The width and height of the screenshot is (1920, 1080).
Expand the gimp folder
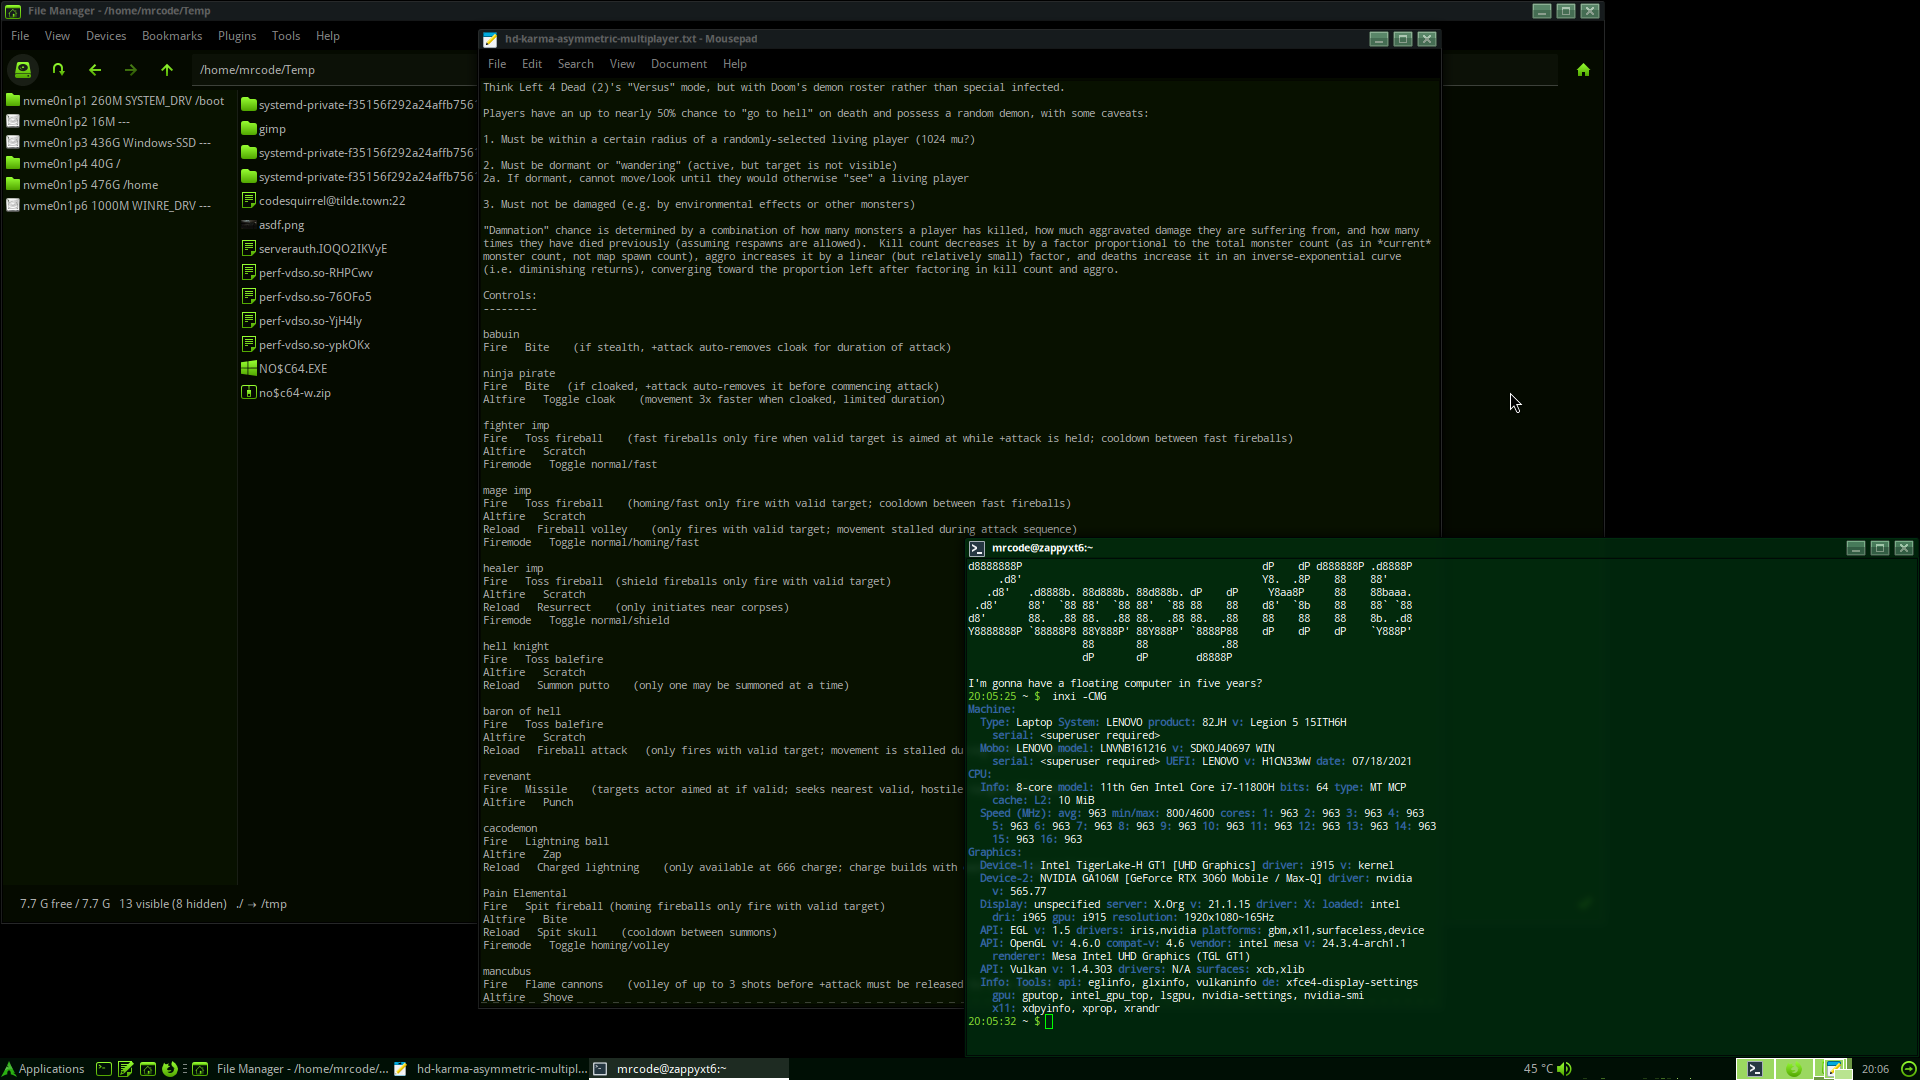click(270, 129)
